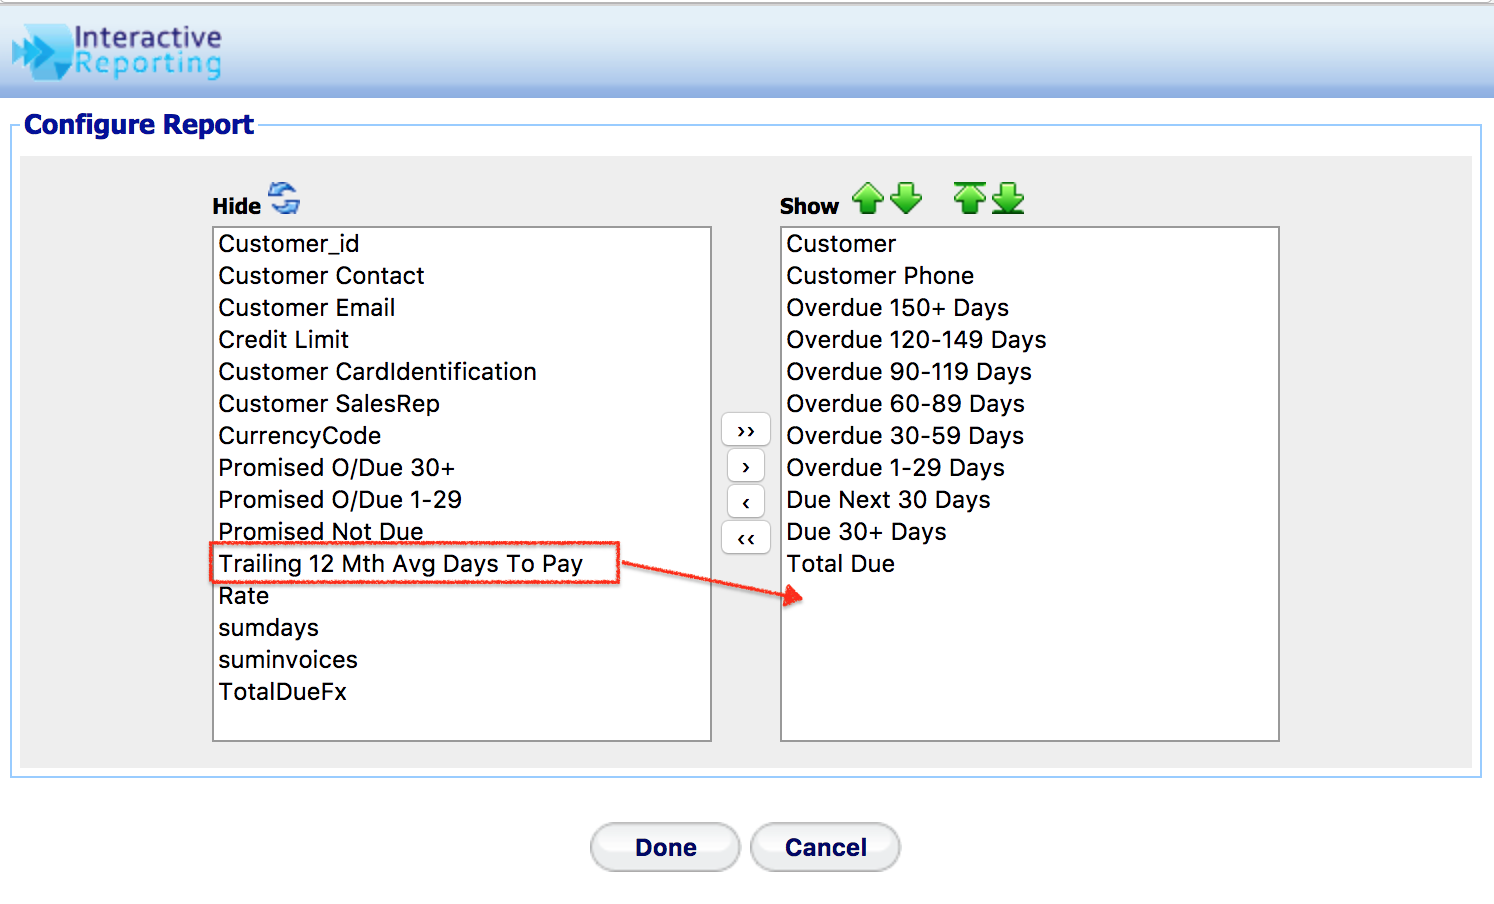Screen dimensions: 1494x904
Task: Select Overdue 120-149 Days field
Action: click(1030, 340)
